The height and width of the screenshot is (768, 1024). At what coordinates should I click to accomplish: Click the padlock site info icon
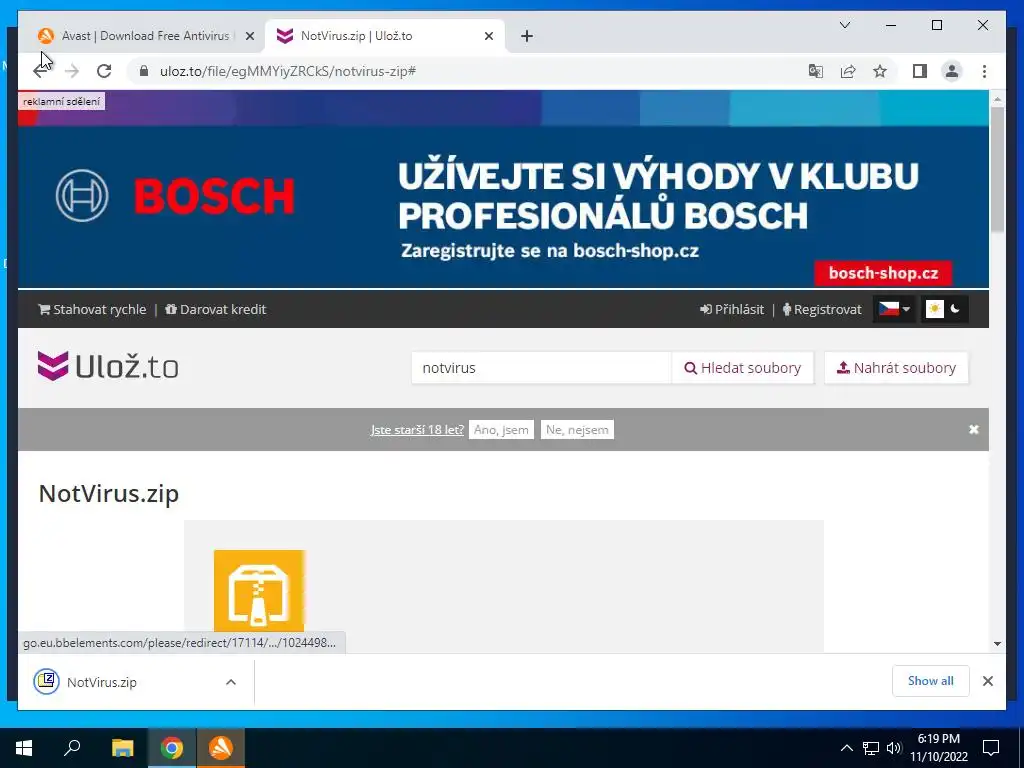point(144,71)
